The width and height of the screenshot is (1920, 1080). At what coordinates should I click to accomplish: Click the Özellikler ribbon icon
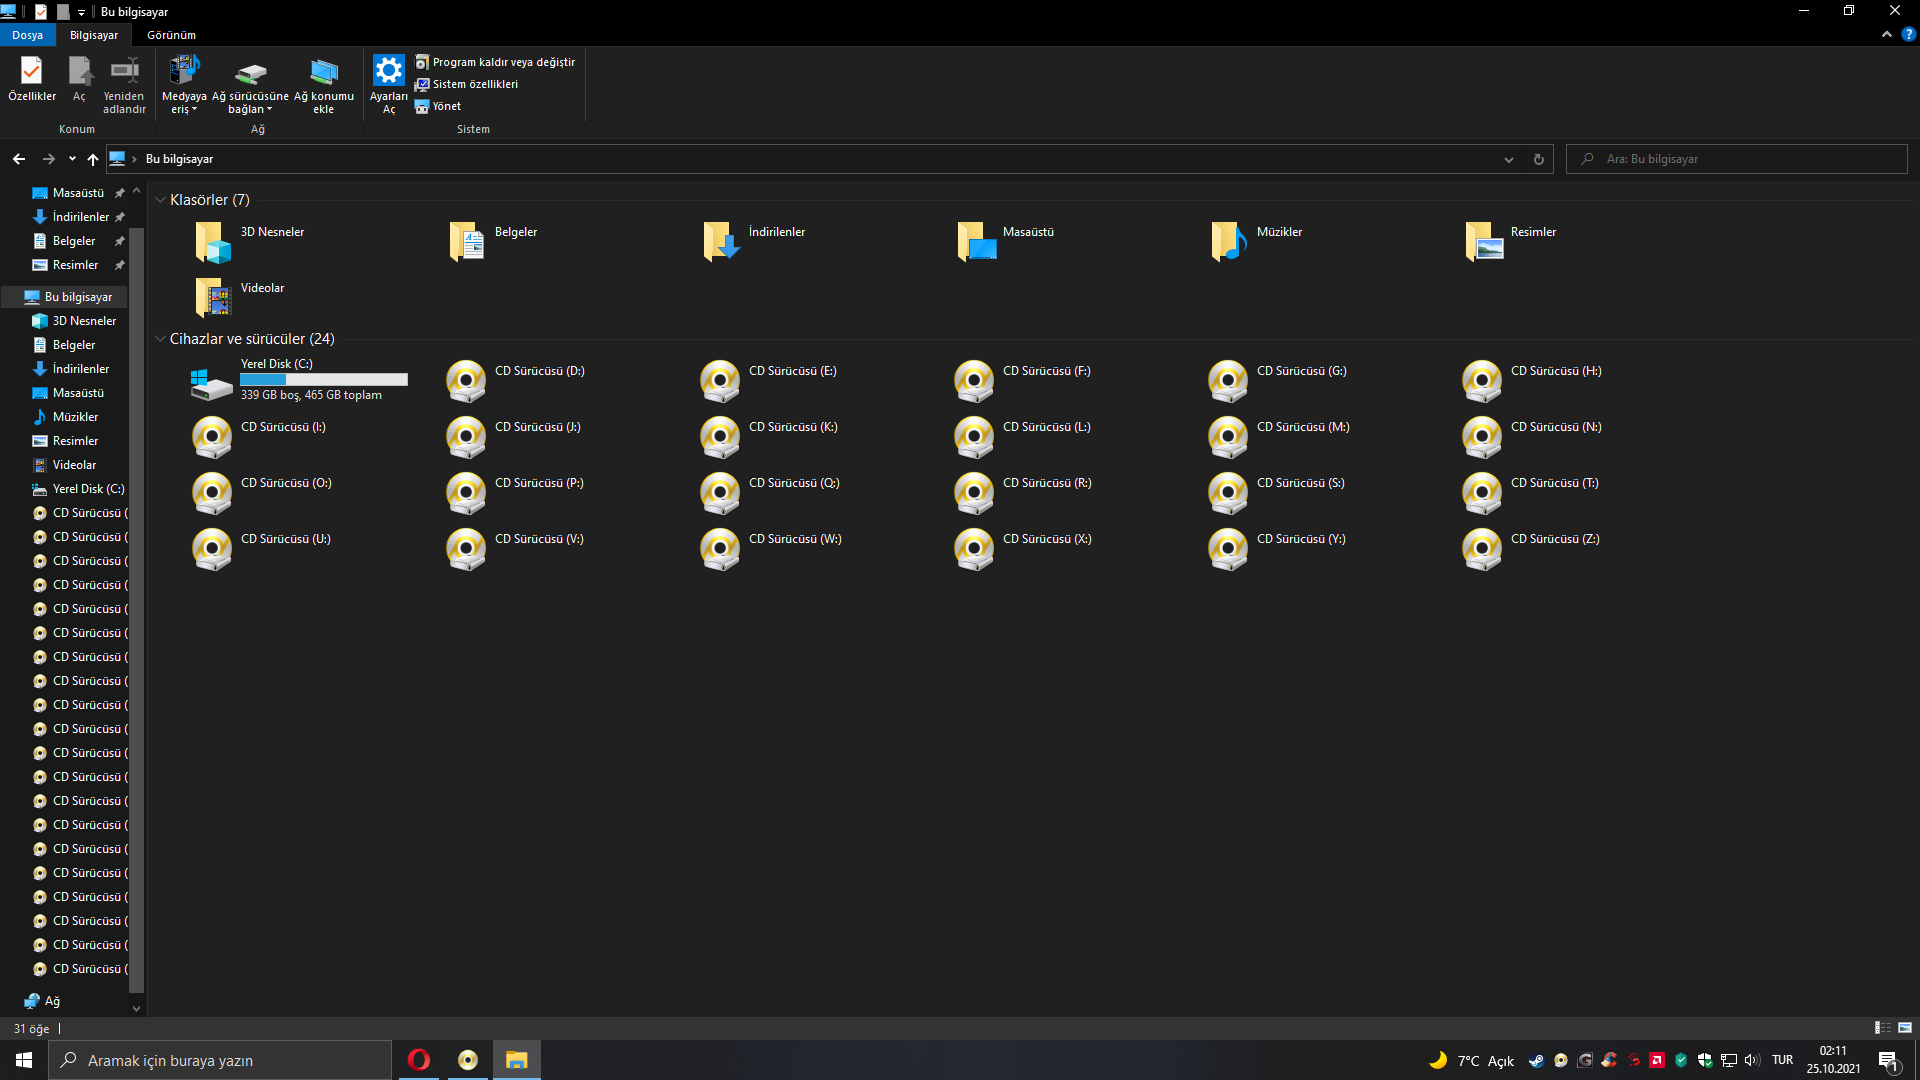click(31, 72)
